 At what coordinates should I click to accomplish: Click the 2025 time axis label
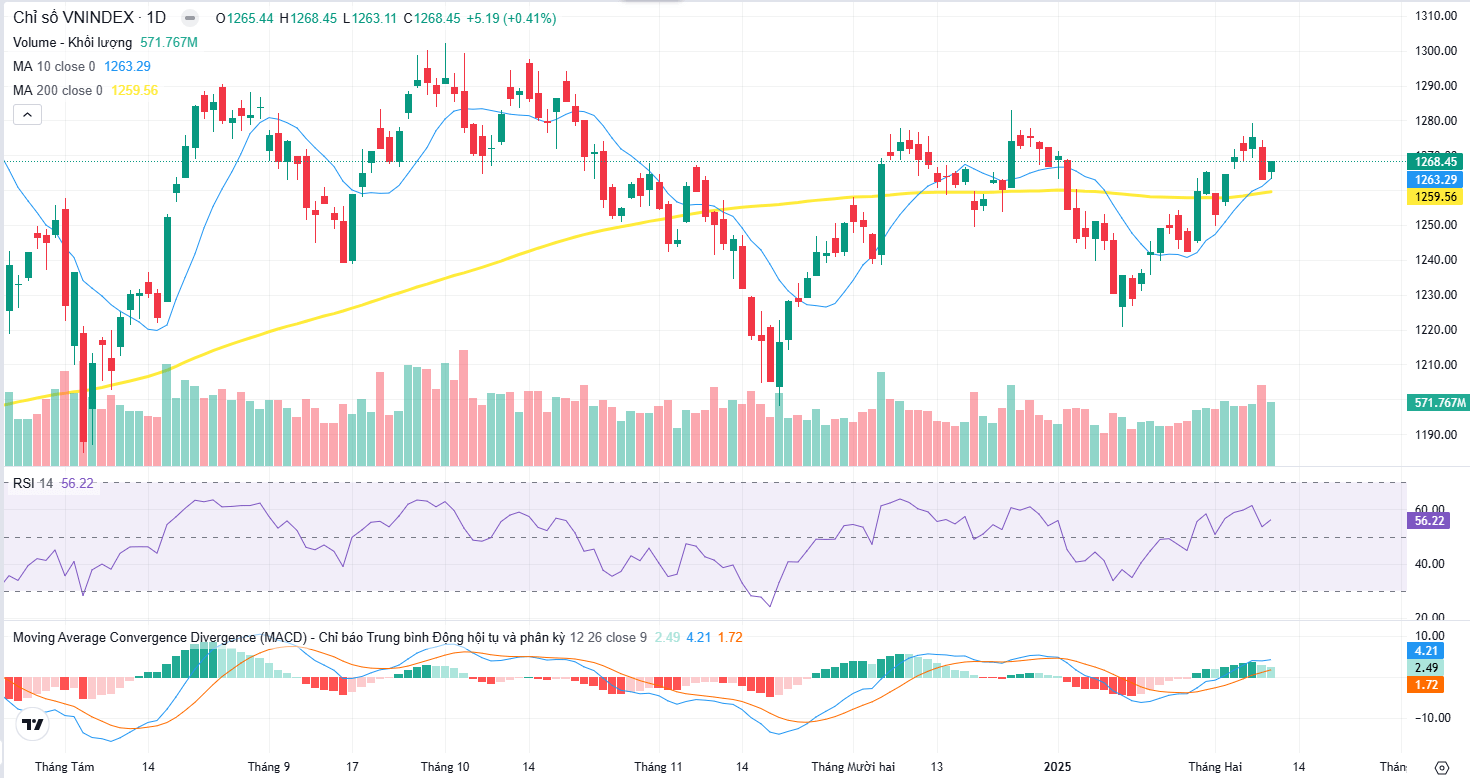pyautogui.click(x=1058, y=767)
